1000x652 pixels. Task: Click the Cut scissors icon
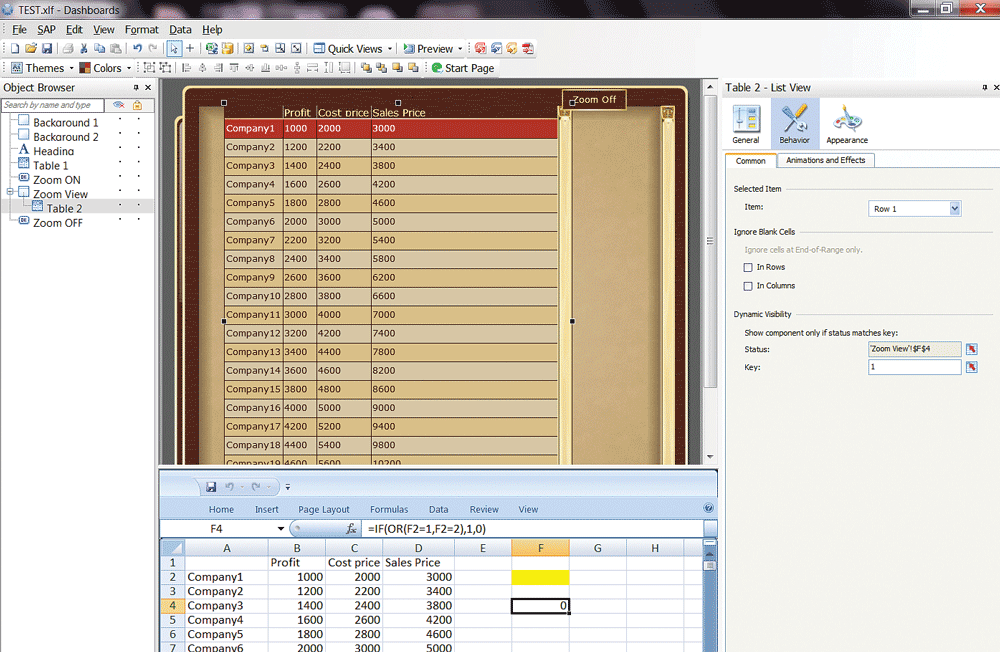84,48
